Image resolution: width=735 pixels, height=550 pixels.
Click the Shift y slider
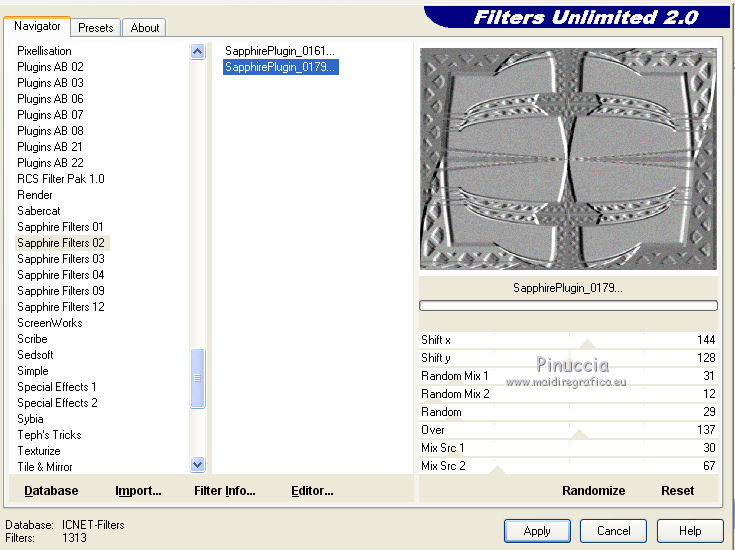click(x=568, y=358)
